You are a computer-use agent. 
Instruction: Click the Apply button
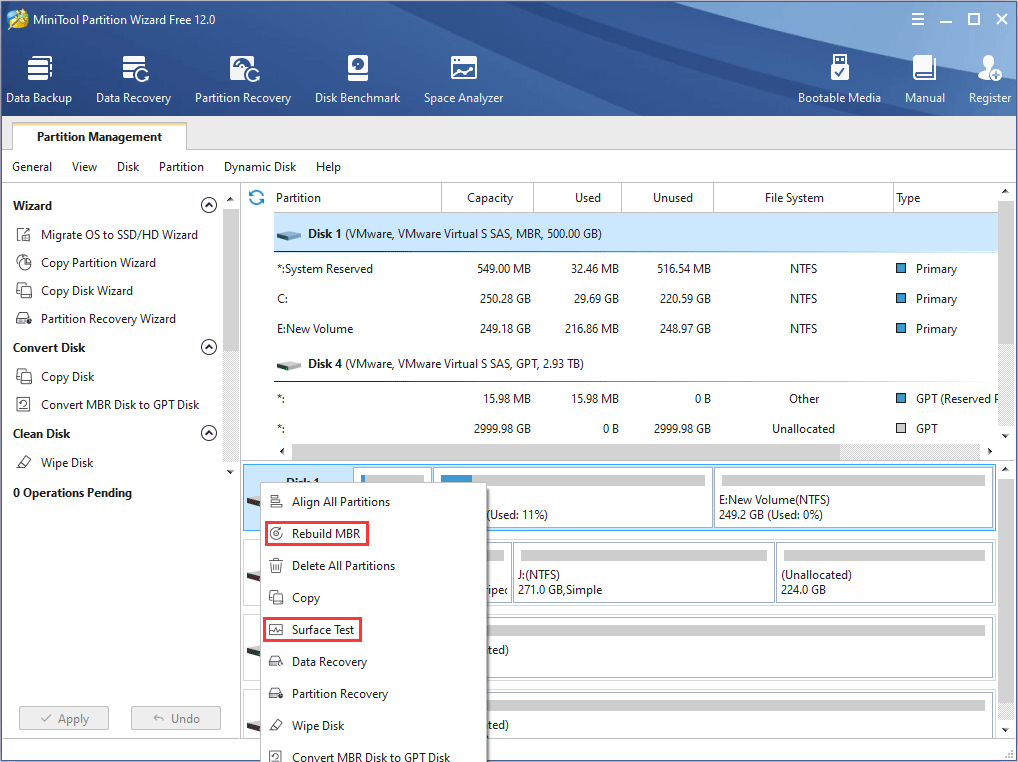click(x=64, y=719)
